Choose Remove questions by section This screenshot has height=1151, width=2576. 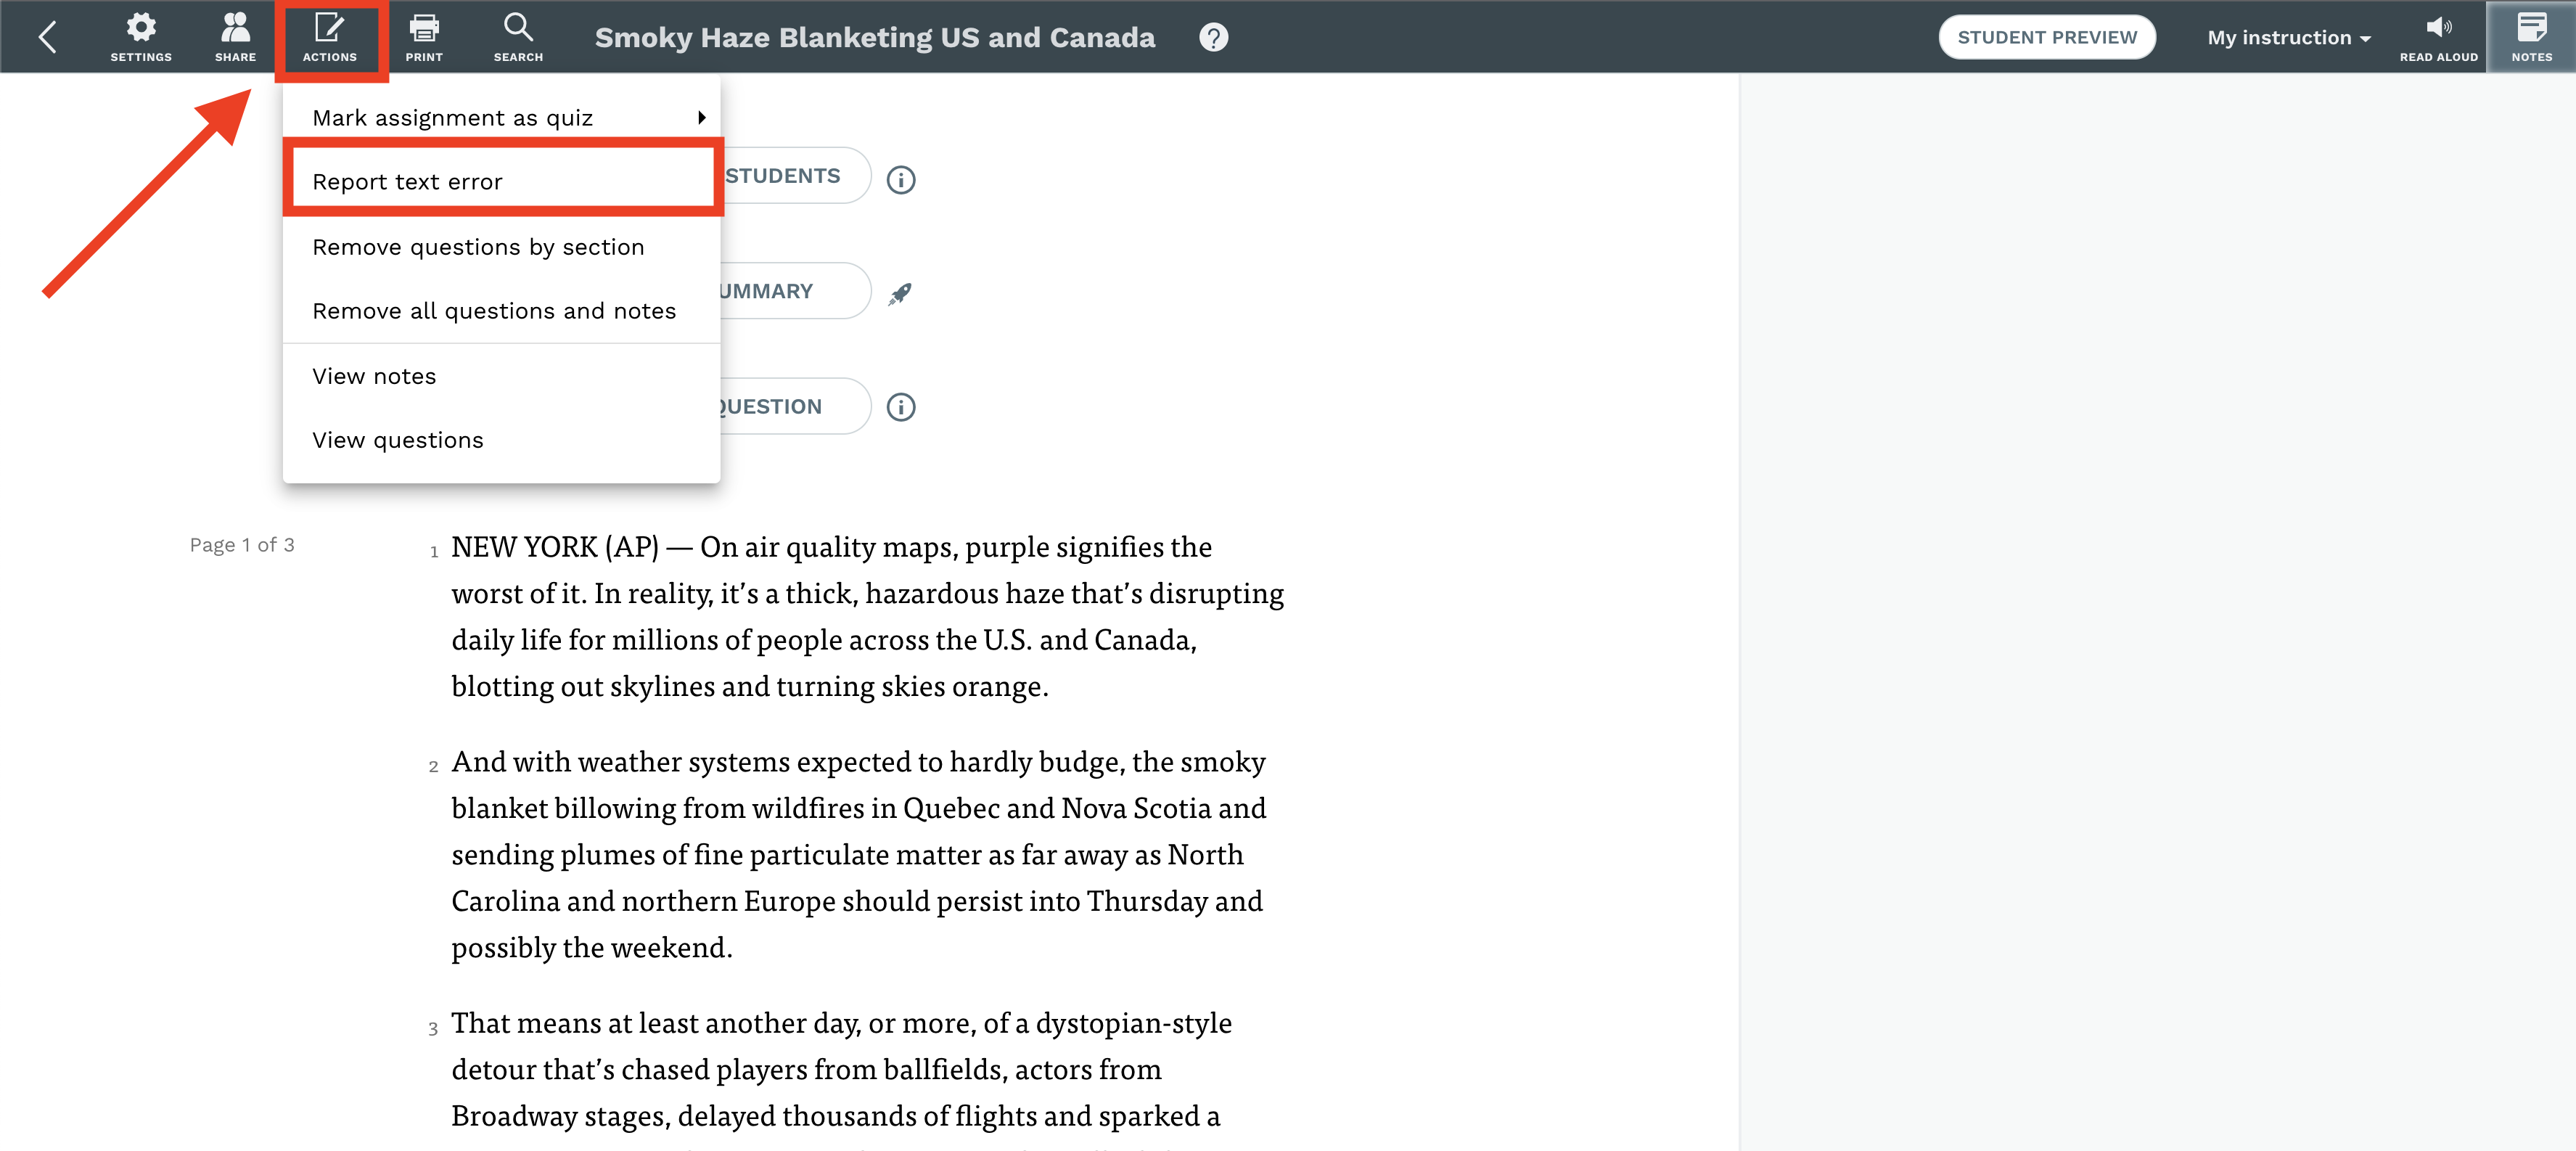tap(501, 247)
